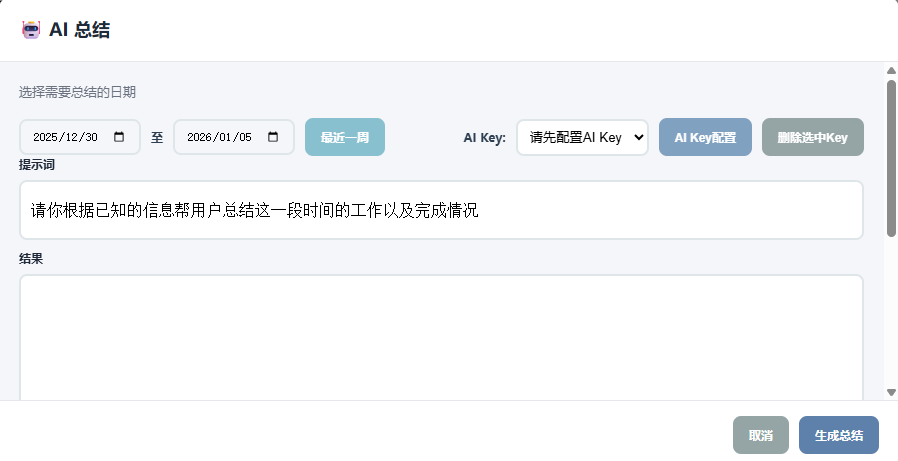The image size is (898, 461).
Task: Select the day in the end date field
Action: pyautogui.click(x=245, y=138)
